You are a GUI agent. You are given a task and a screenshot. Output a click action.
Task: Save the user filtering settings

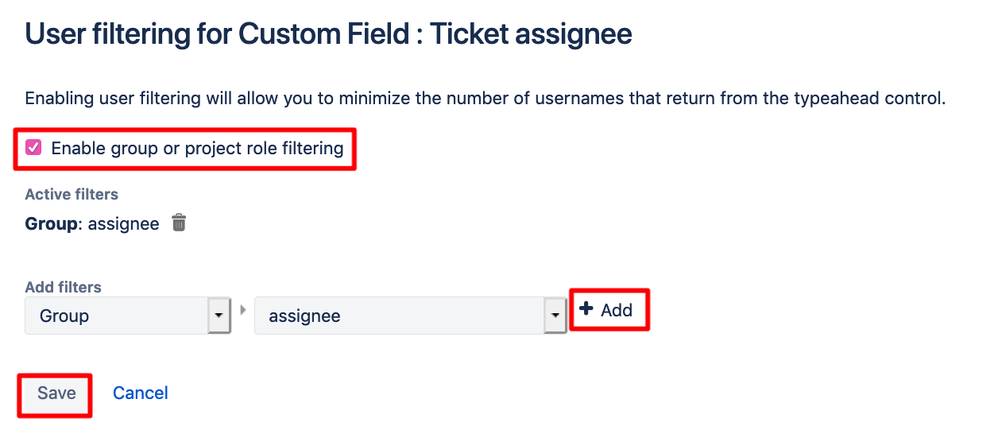(56, 393)
